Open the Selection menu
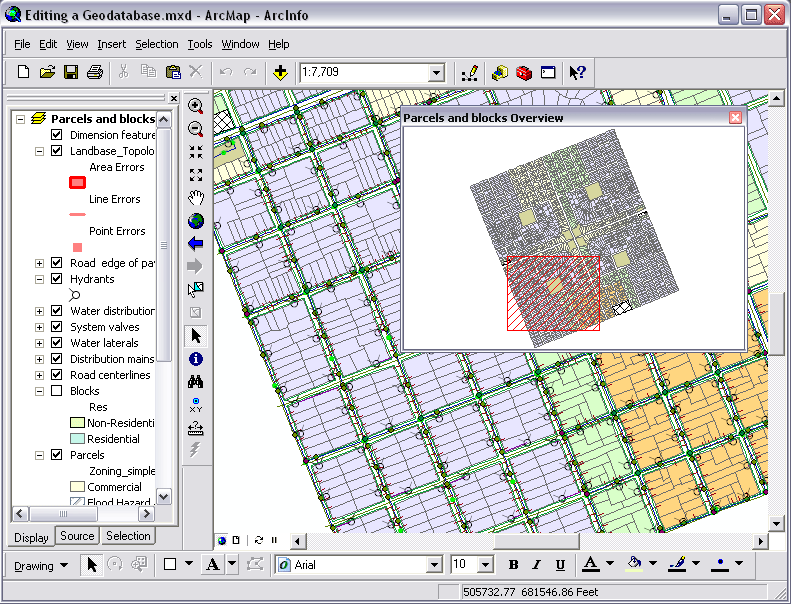 pos(156,44)
